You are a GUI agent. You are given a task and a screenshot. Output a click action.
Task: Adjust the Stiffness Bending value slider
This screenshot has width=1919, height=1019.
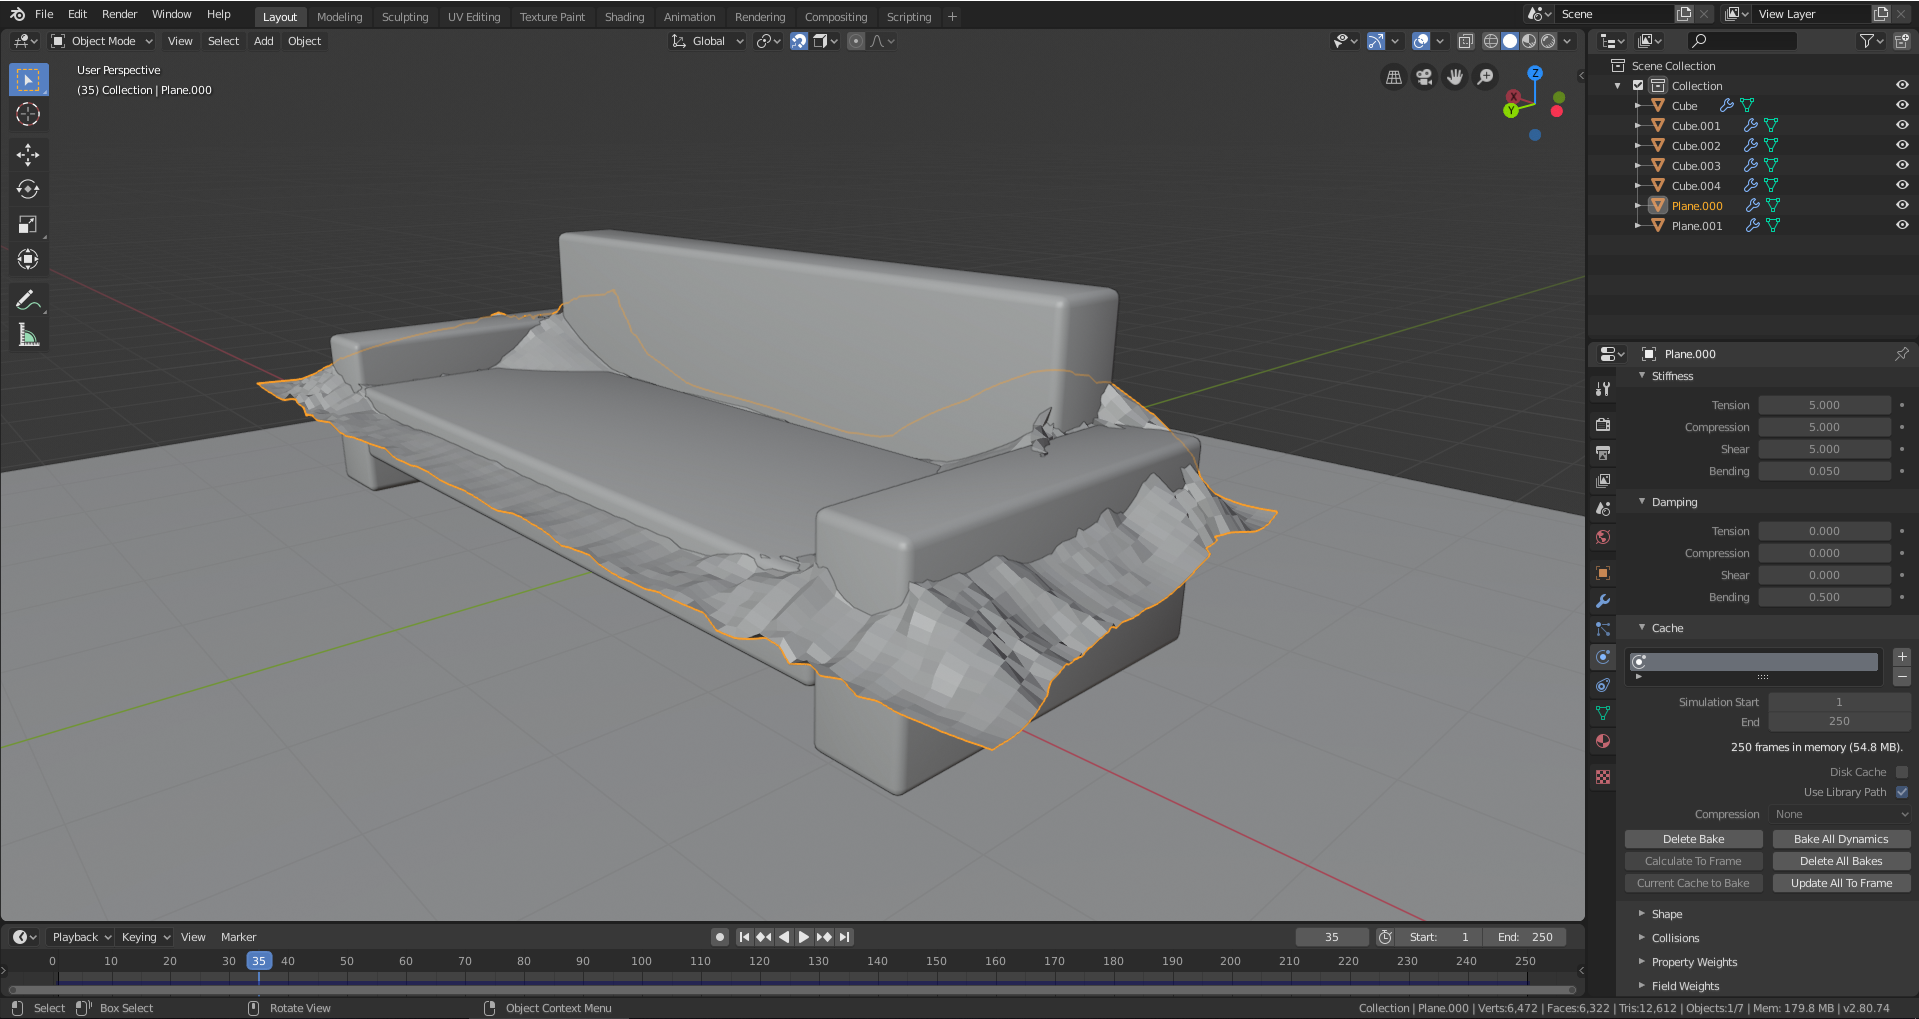pos(1824,471)
